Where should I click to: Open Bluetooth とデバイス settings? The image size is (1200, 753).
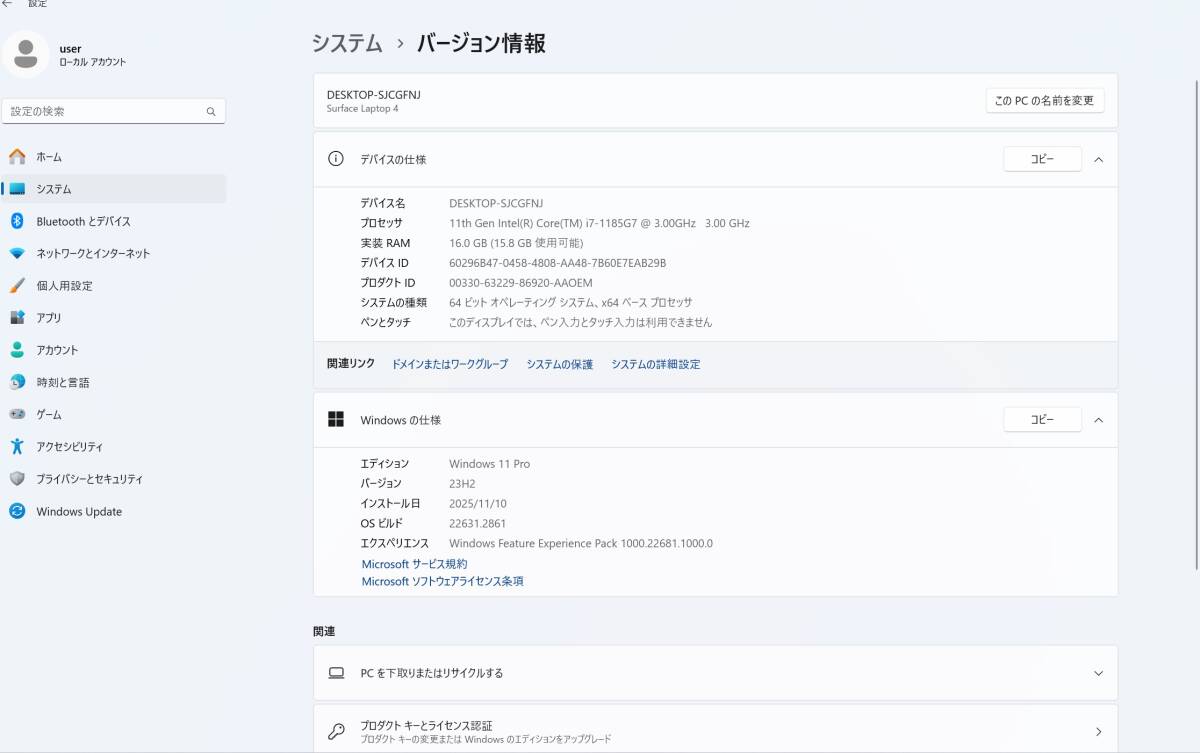coord(114,221)
